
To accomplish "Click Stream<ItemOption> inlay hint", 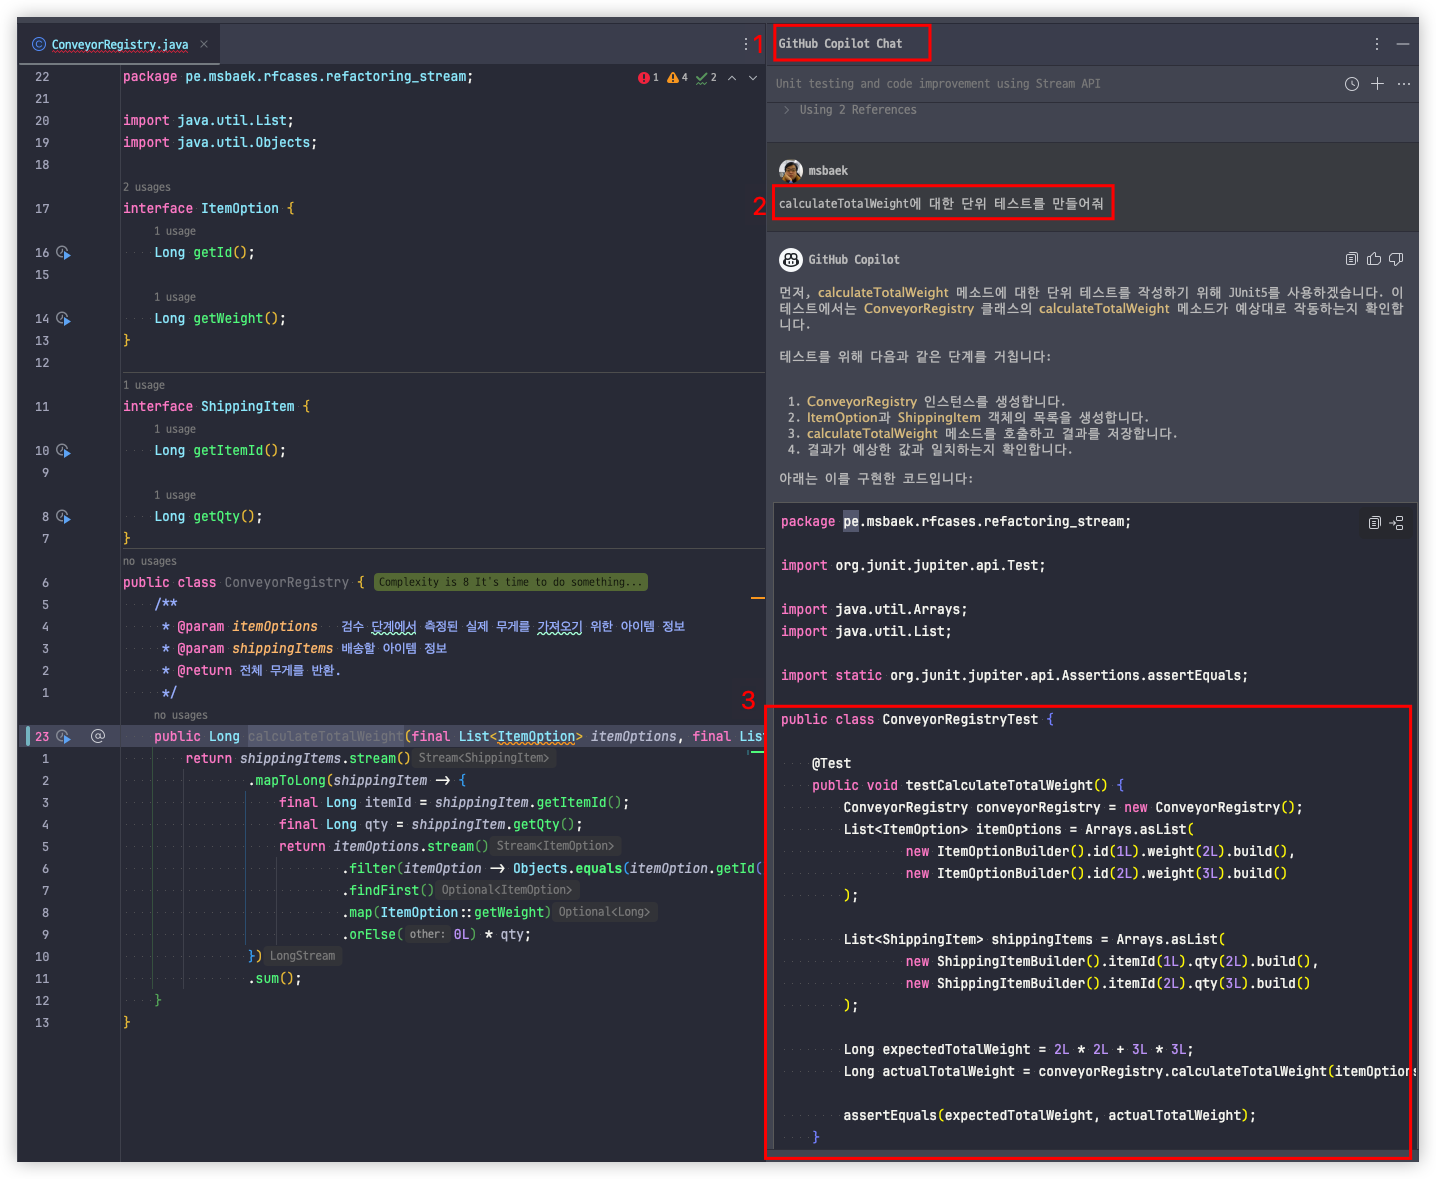I will coord(556,846).
